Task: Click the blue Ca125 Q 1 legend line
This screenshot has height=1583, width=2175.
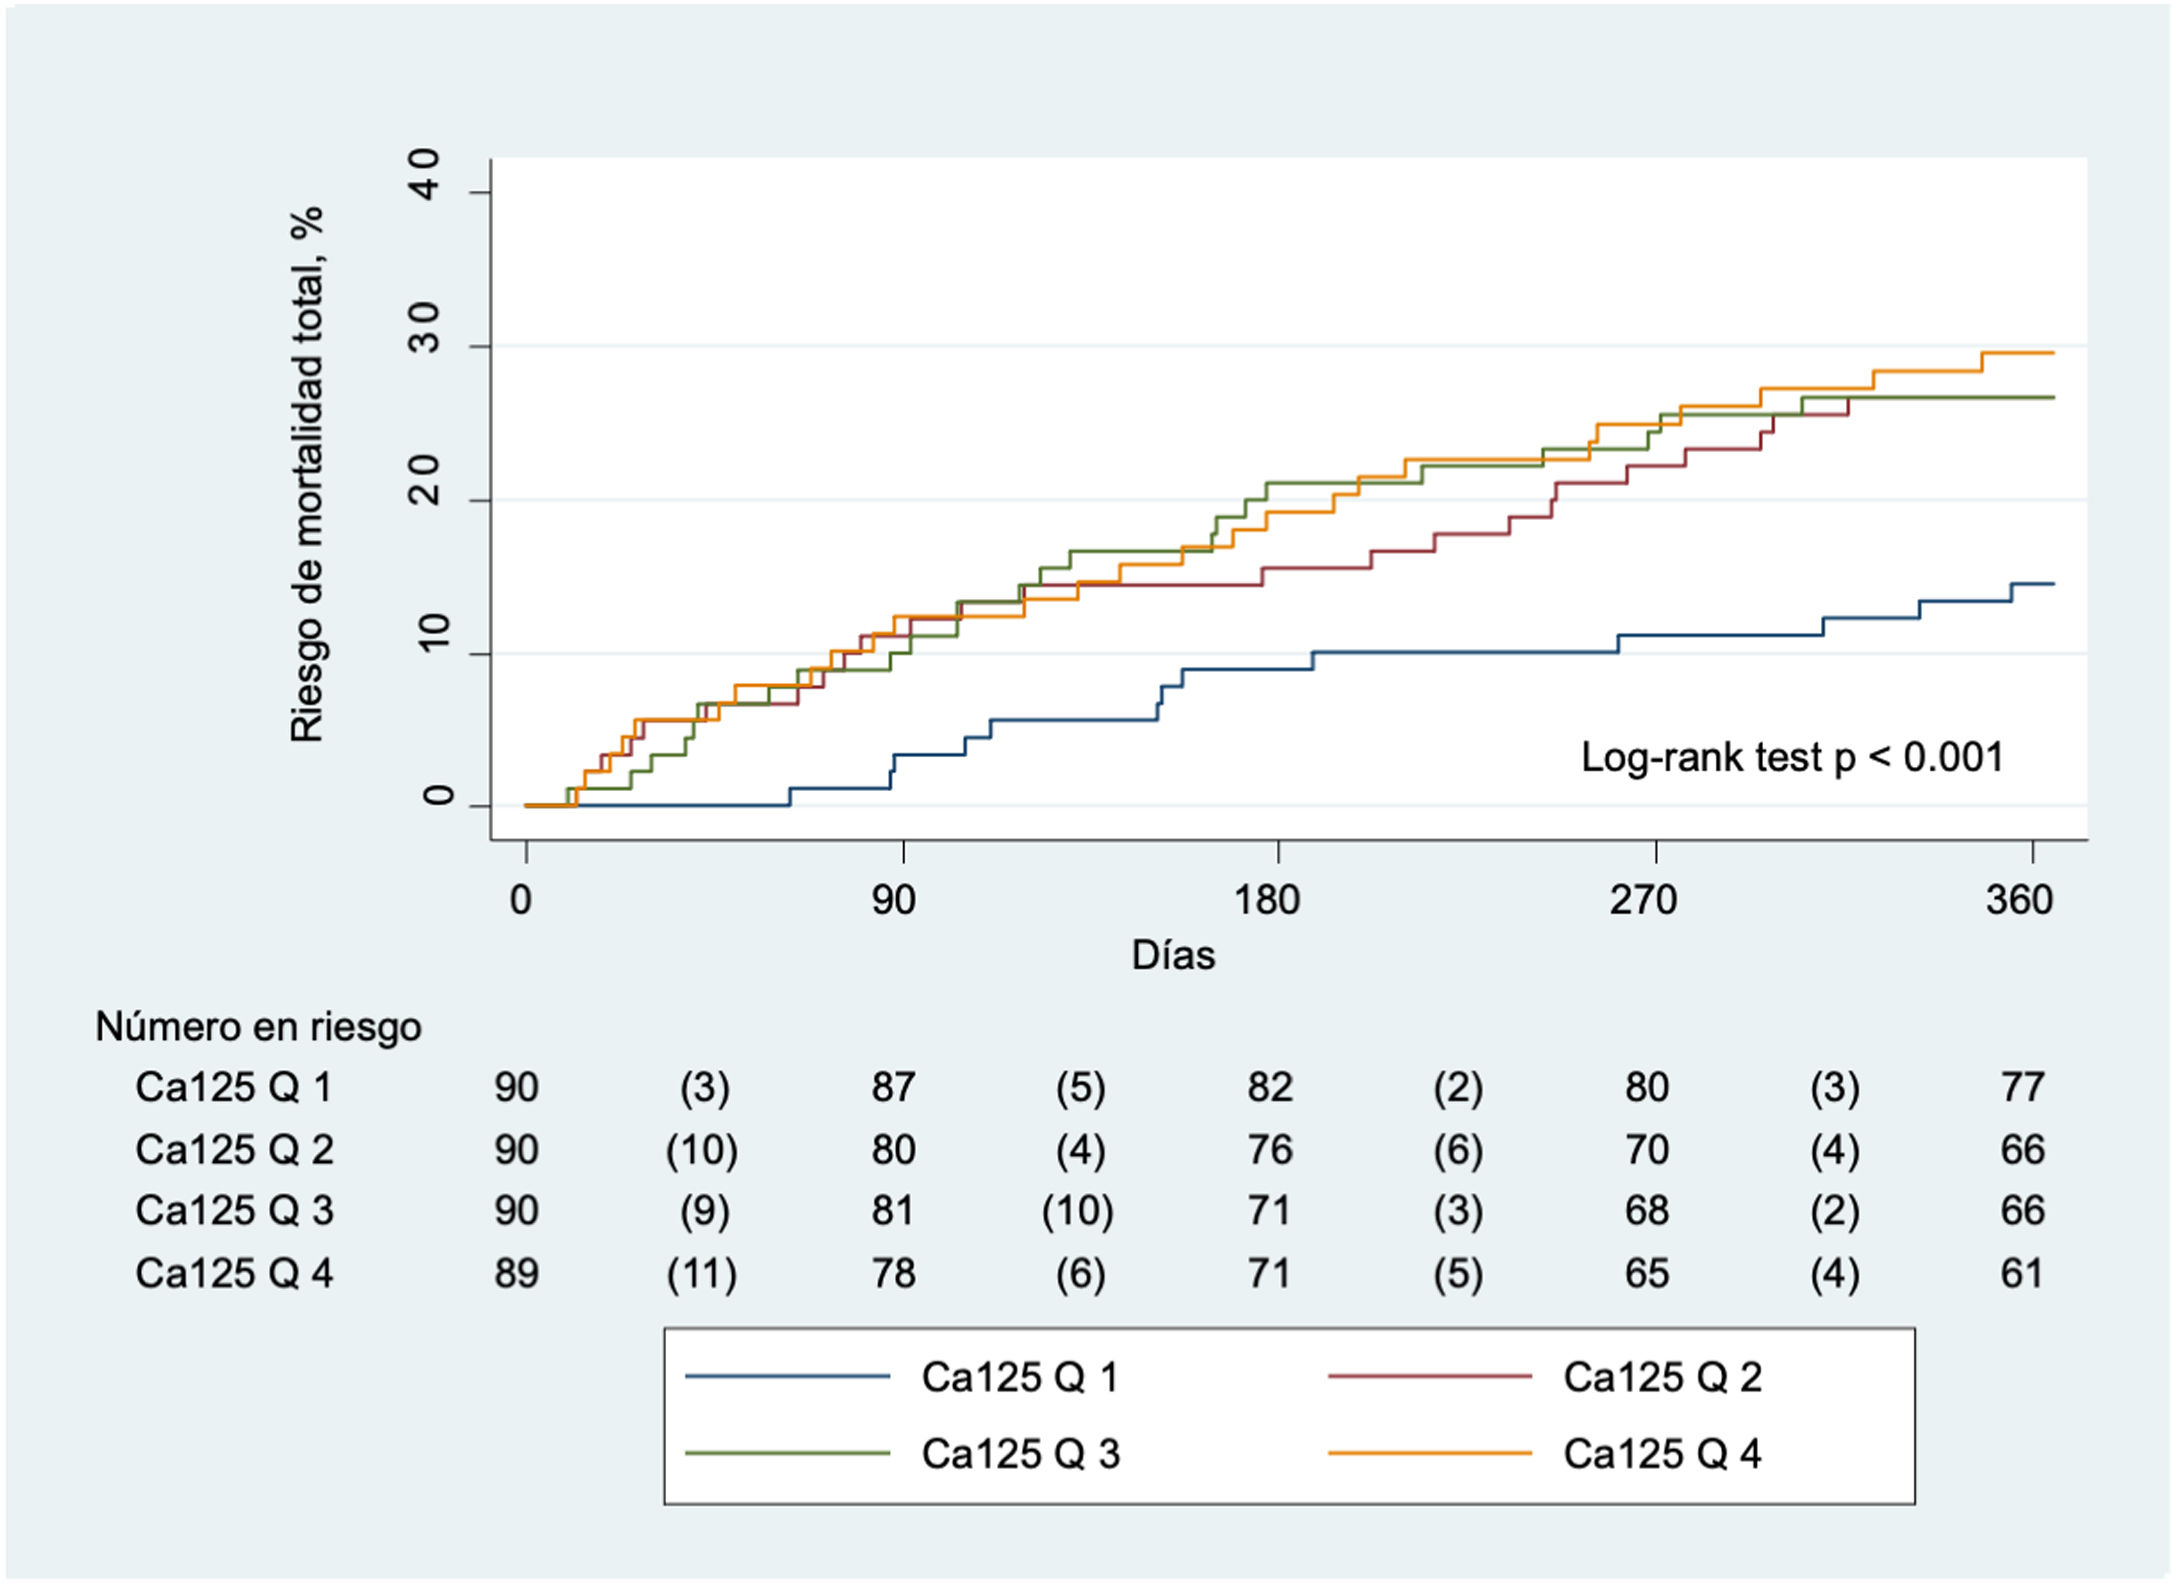Action: [x=787, y=1377]
